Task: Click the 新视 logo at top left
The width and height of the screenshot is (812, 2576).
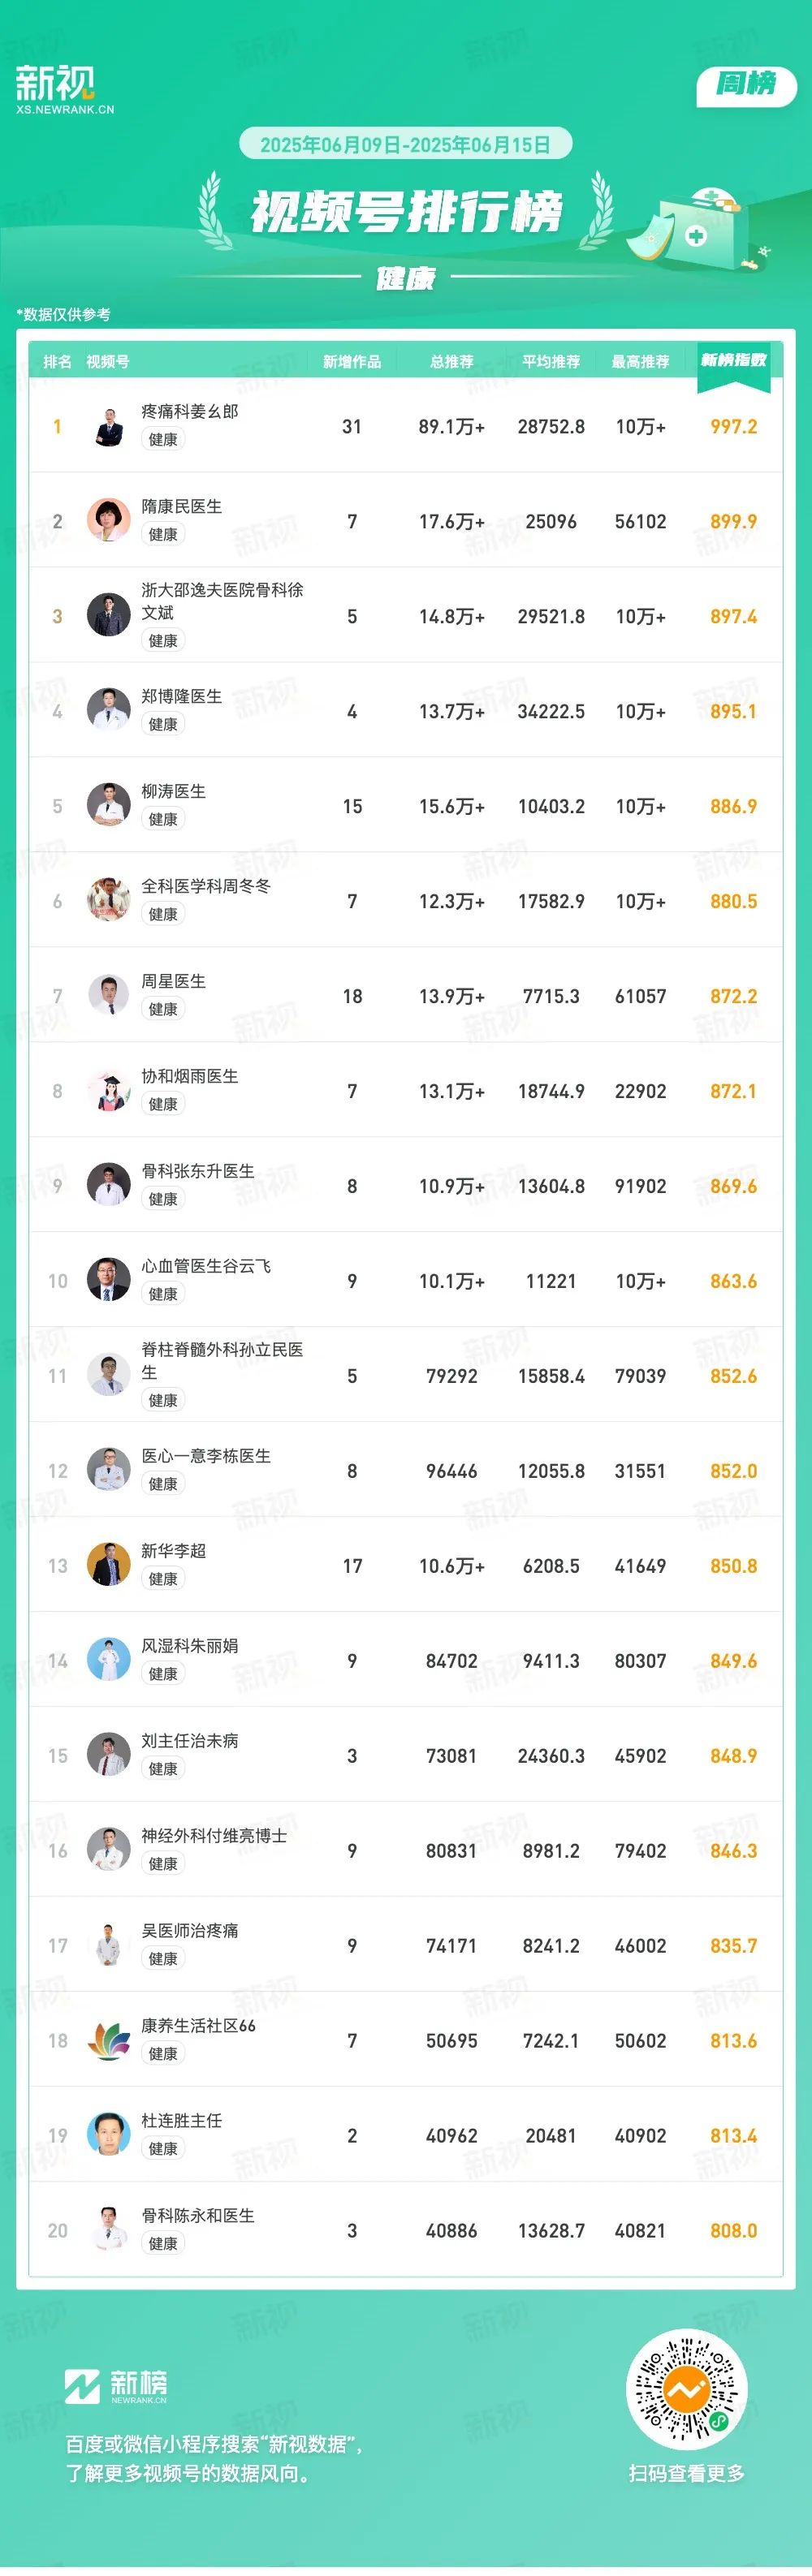Action: point(64,89)
